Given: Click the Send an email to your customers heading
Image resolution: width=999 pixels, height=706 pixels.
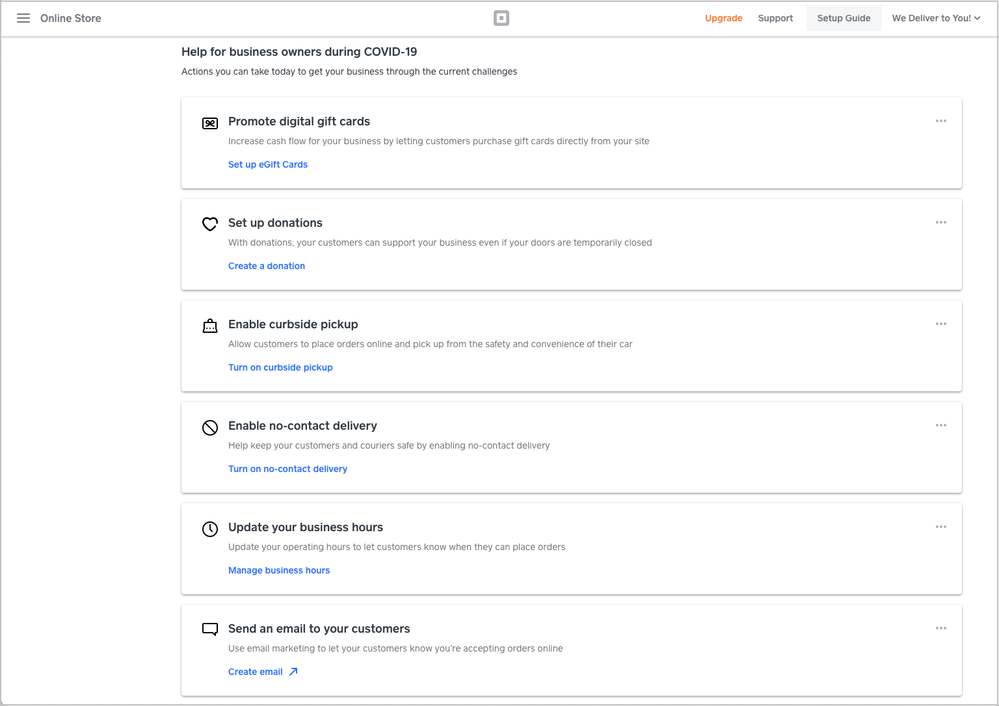Looking at the screenshot, I should (x=319, y=629).
